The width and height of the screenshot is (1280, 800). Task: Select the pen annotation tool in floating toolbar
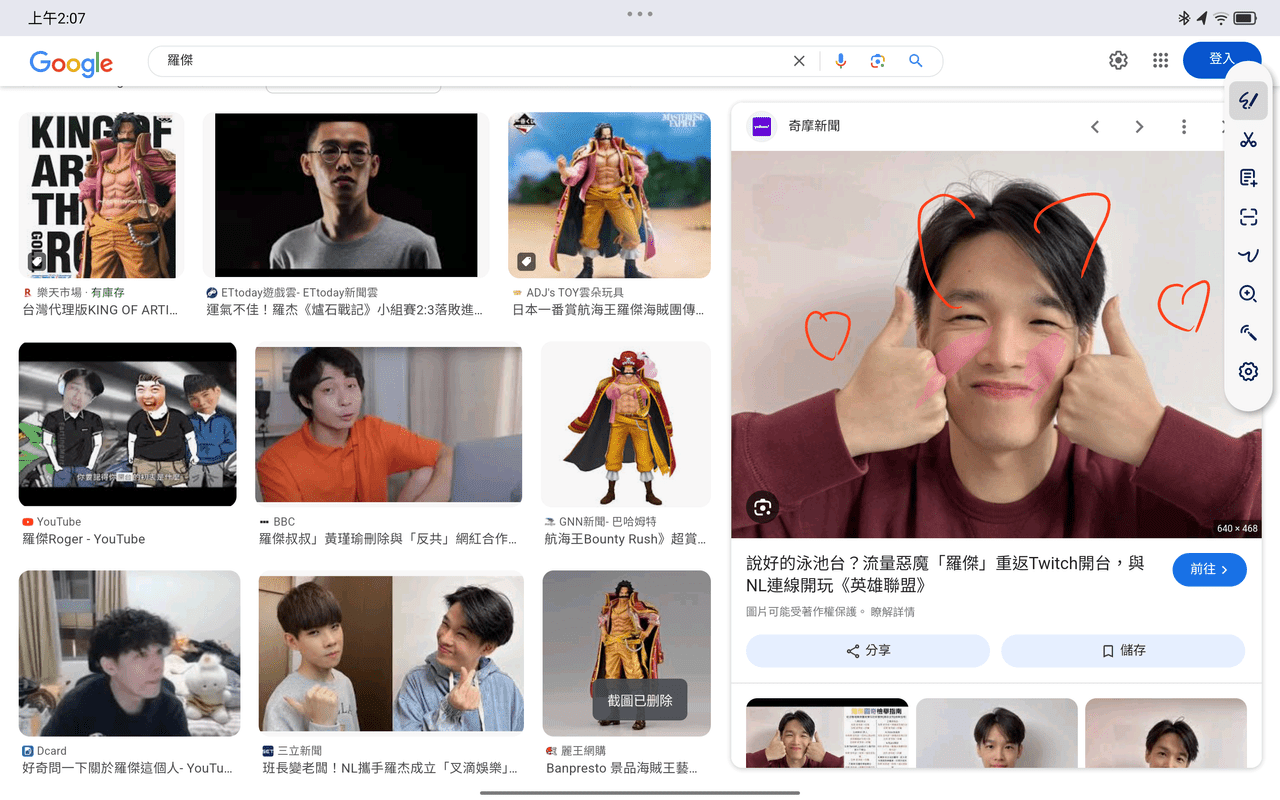pos(1248,101)
